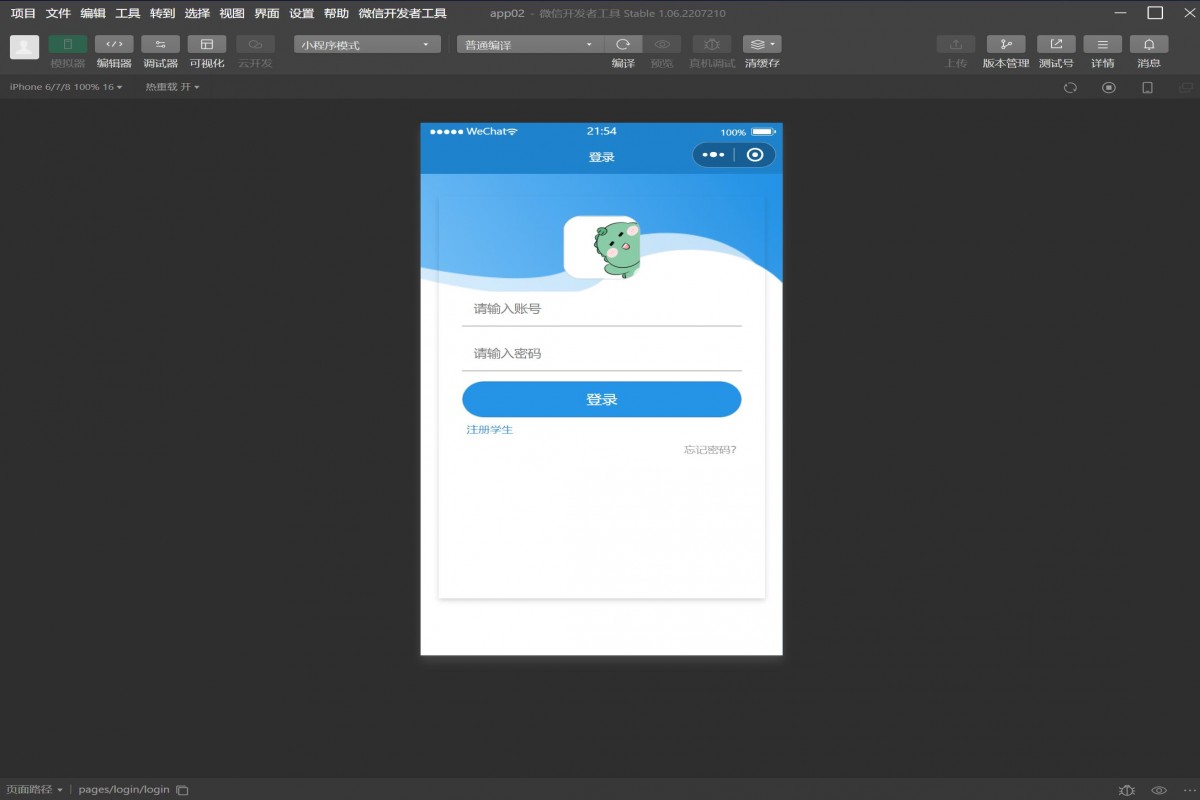Screen dimensions: 1200x800
Task: Open 版本管理 version control panel
Action: (1005, 45)
